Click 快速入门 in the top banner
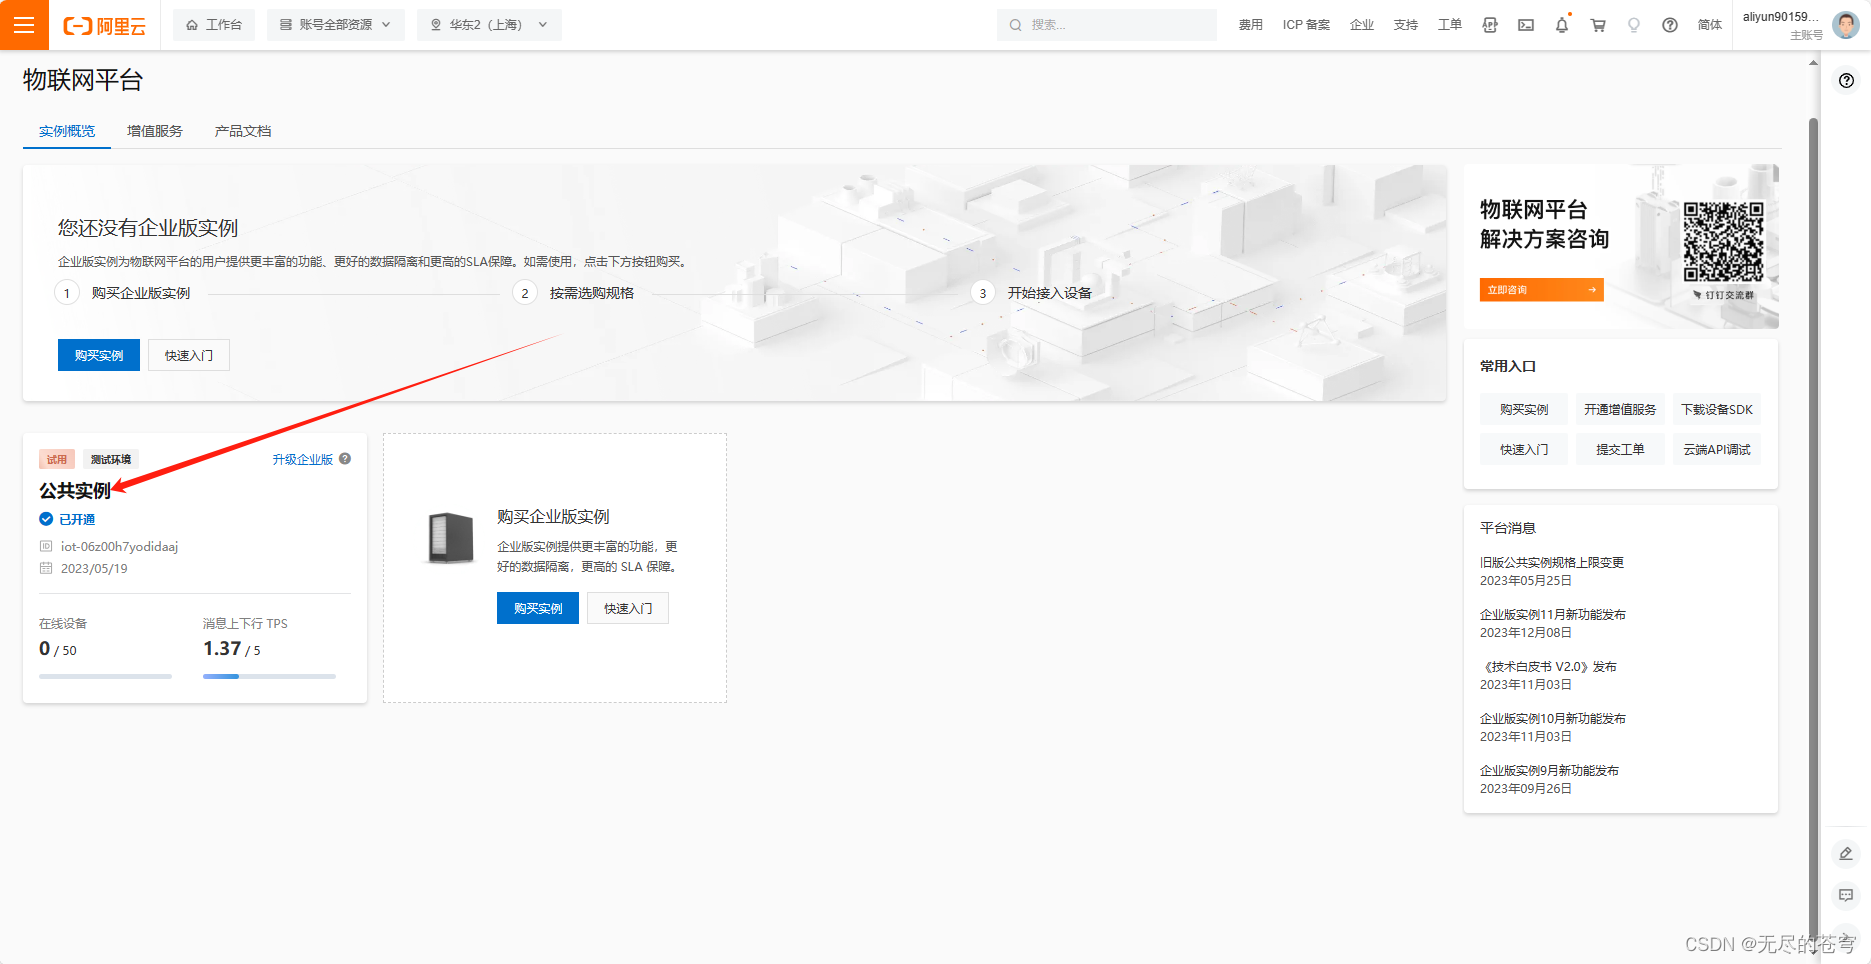Viewport: 1871px width, 964px height. click(189, 355)
